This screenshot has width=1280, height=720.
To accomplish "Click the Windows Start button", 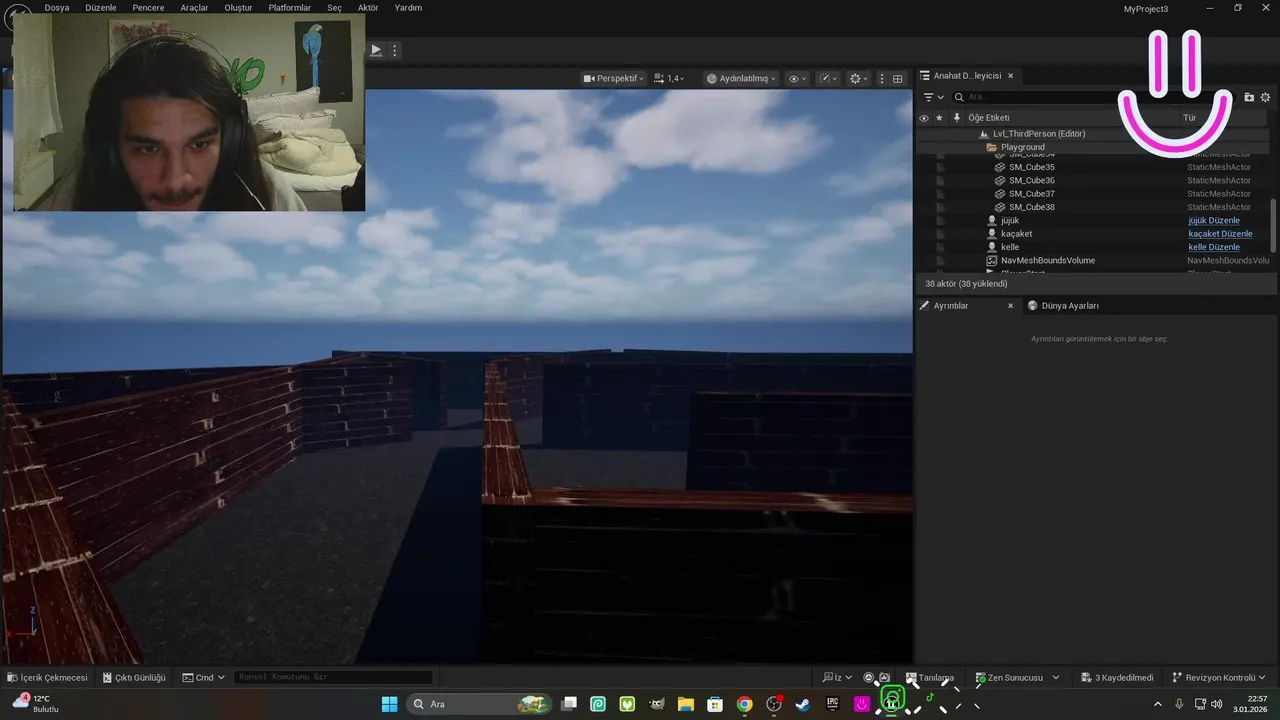I will point(389,704).
